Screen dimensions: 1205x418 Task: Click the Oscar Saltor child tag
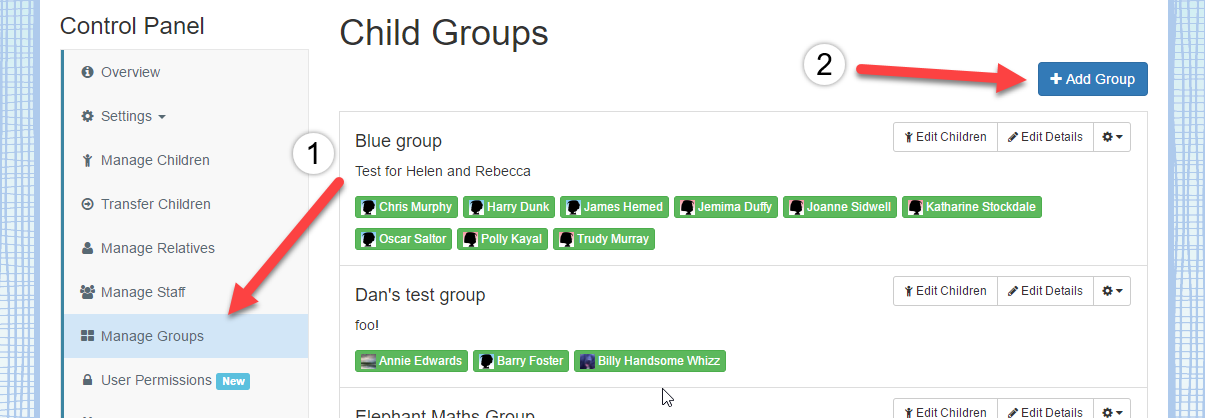pos(404,239)
